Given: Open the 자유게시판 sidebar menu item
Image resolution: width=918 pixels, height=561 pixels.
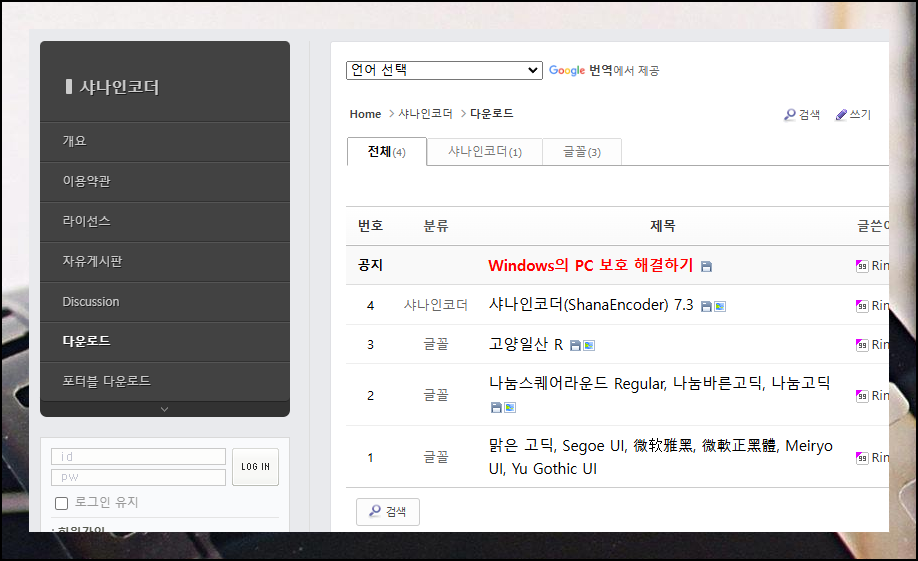Looking at the screenshot, I should (165, 262).
